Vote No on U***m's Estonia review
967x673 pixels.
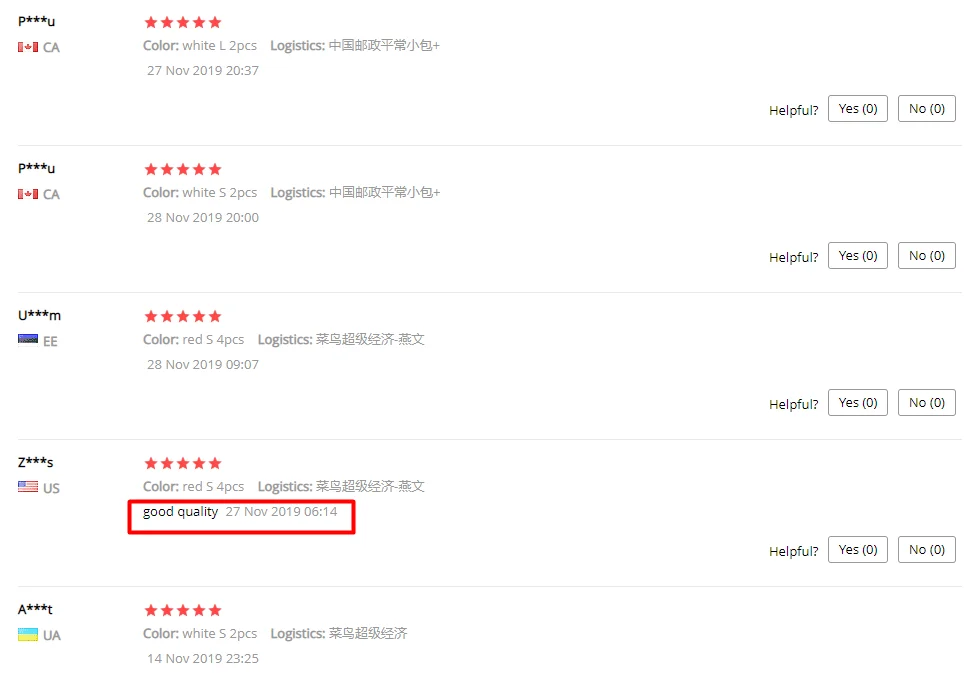point(926,402)
